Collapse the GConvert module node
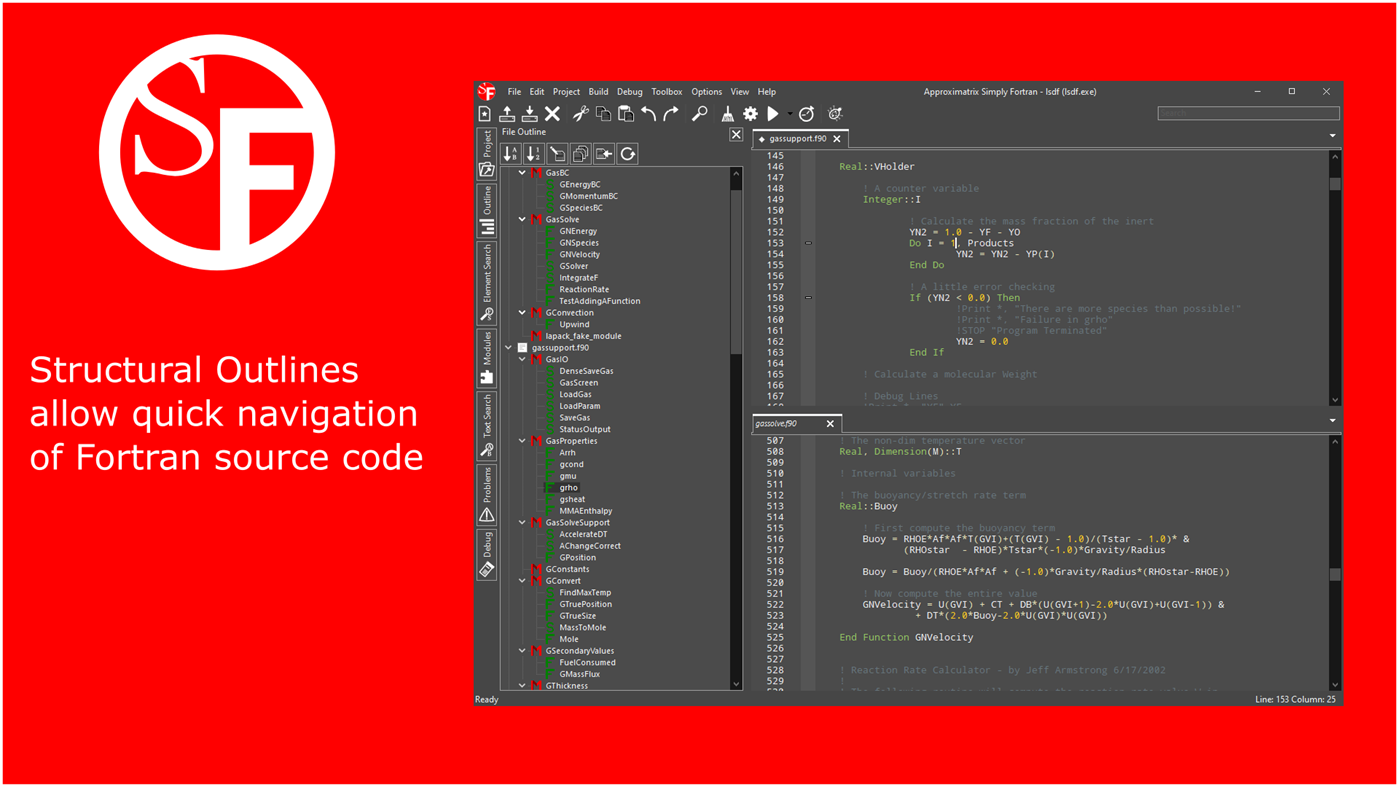This screenshot has width=1399, height=787. [x=522, y=581]
